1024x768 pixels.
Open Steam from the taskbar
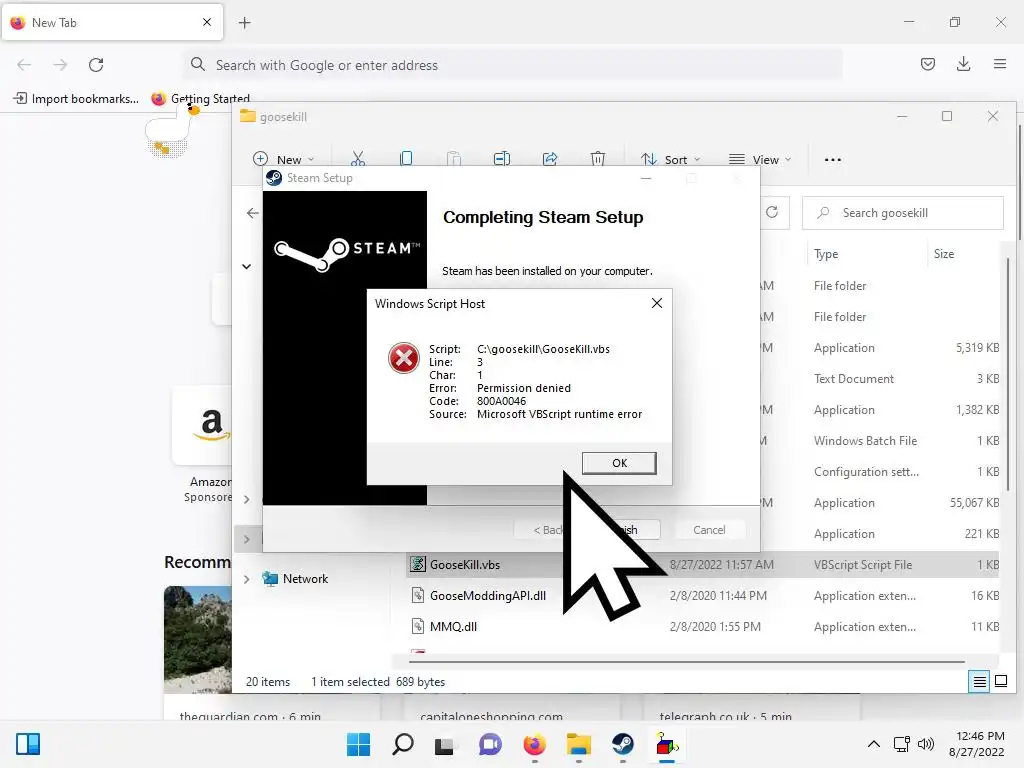(x=622, y=744)
